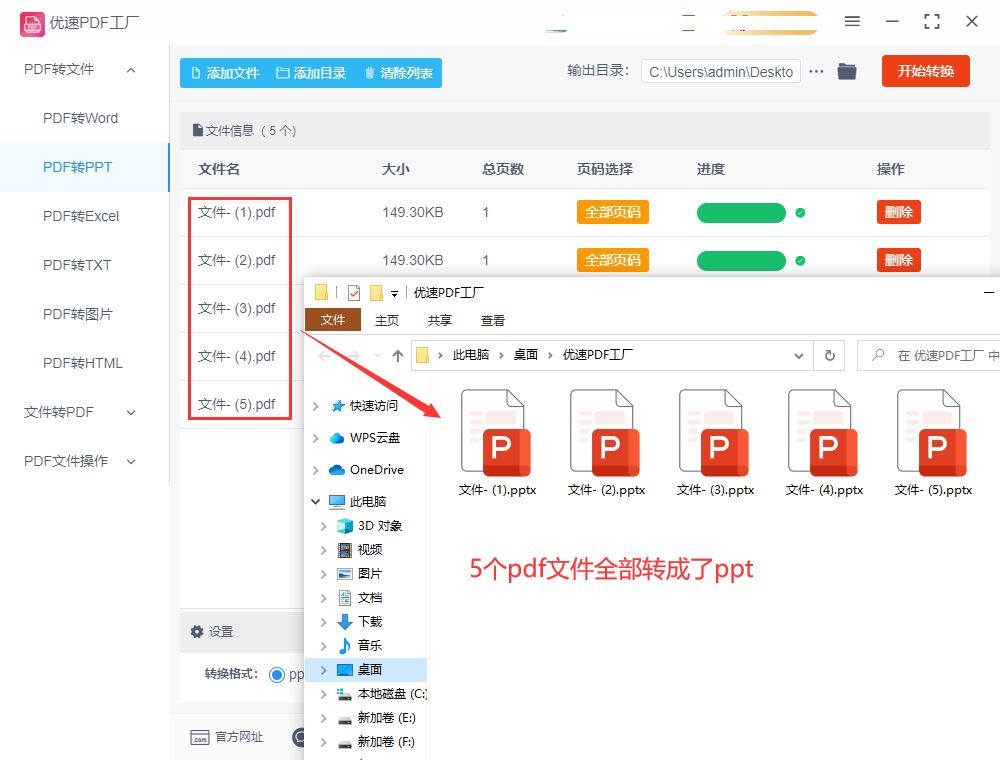This screenshot has width=1000, height=760.
Task: Open PDF转TXT sidebar item
Action: click(77, 265)
